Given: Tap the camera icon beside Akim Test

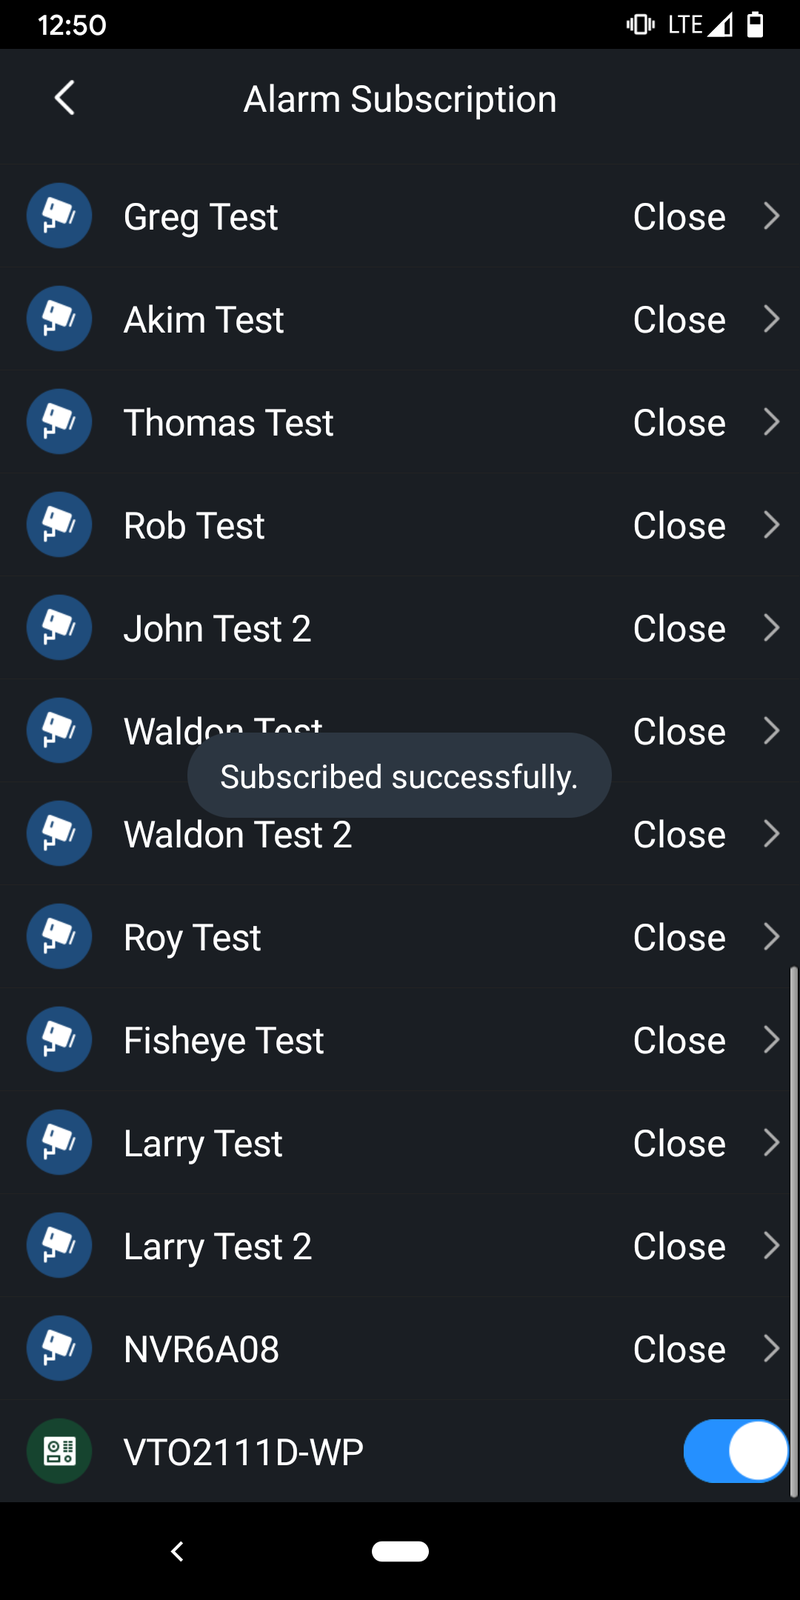Looking at the screenshot, I should [59, 319].
